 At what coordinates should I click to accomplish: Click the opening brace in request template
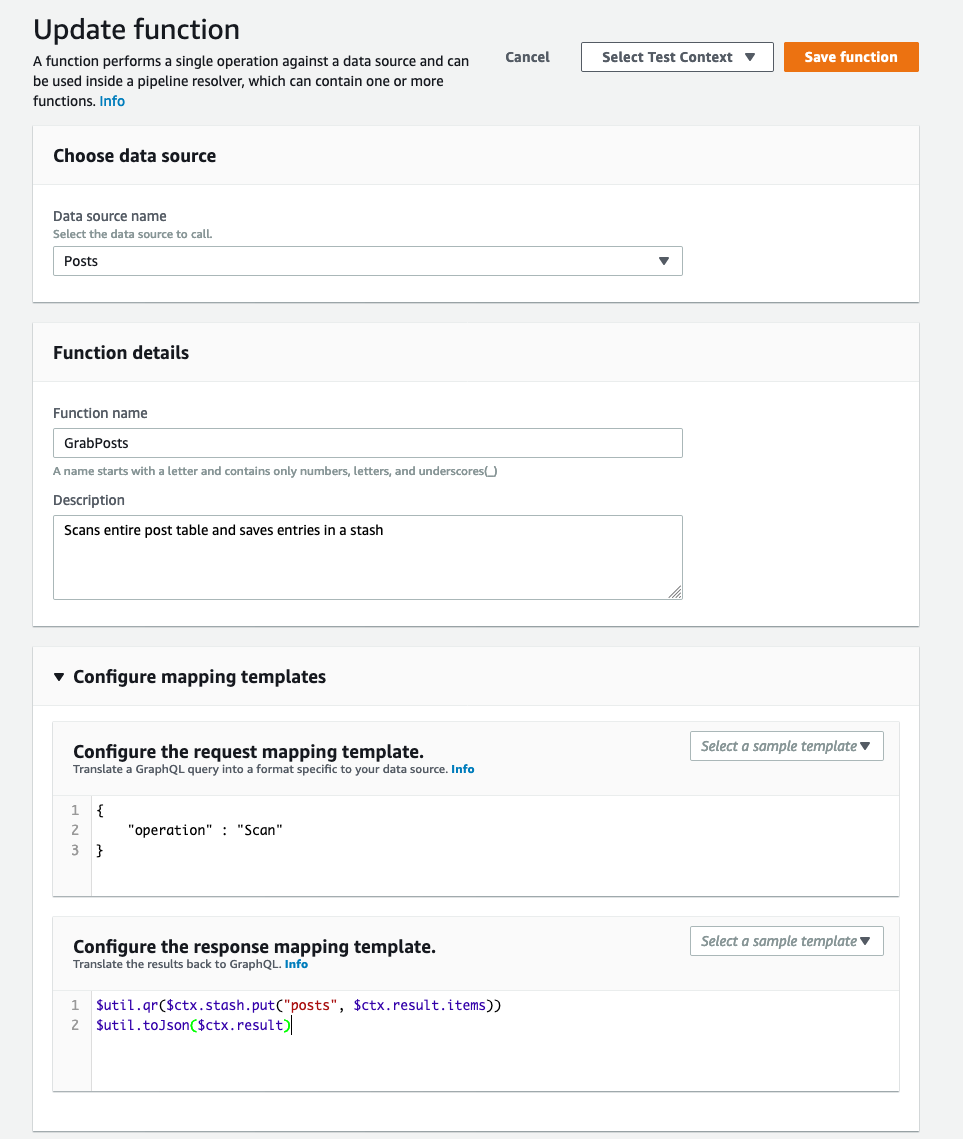(x=100, y=810)
